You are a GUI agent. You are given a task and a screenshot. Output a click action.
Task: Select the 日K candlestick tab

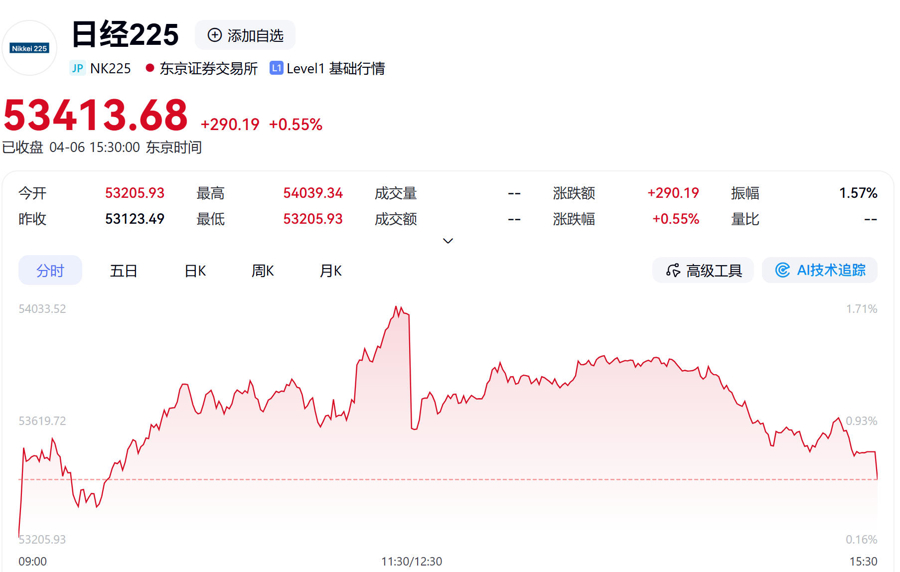pyautogui.click(x=195, y=270)
